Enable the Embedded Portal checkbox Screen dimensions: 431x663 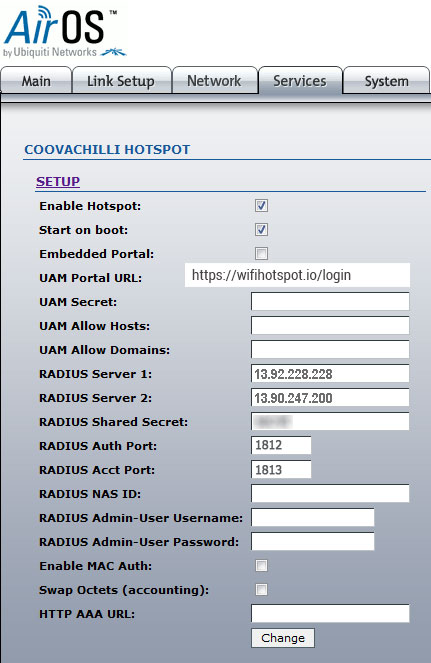(261, 254)
